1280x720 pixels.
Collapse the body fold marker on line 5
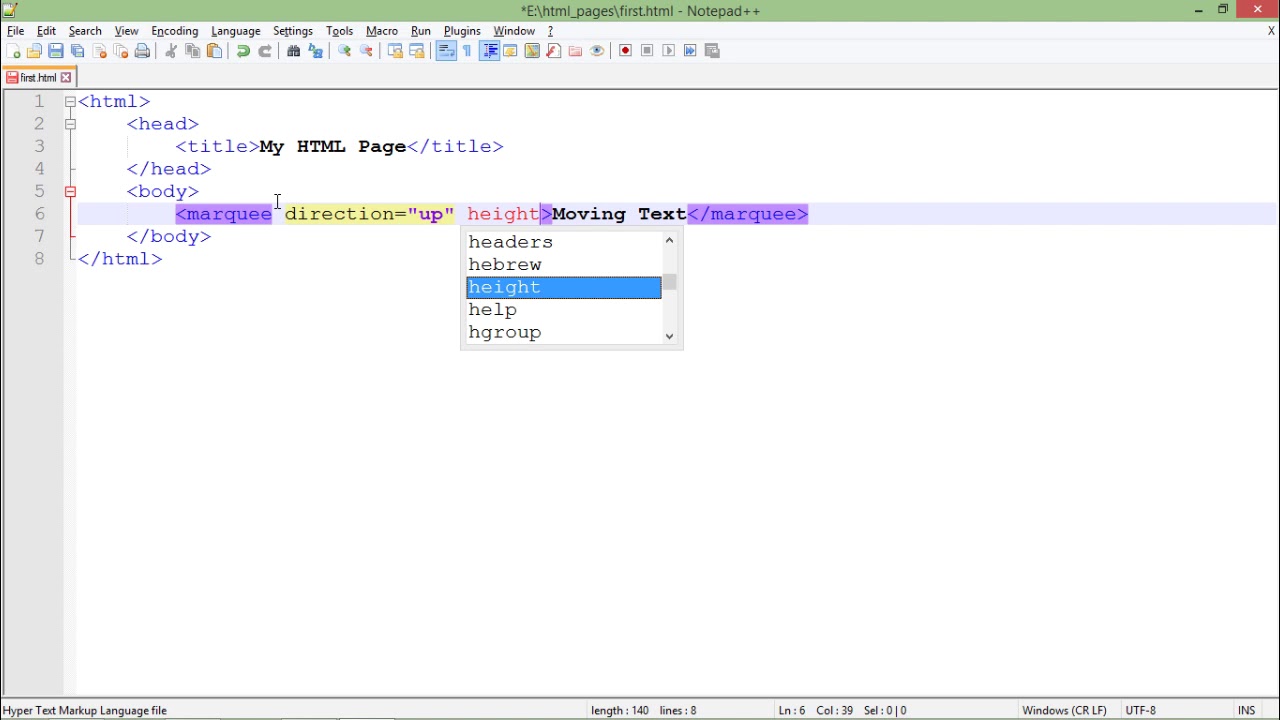click(x=70, y=191)
